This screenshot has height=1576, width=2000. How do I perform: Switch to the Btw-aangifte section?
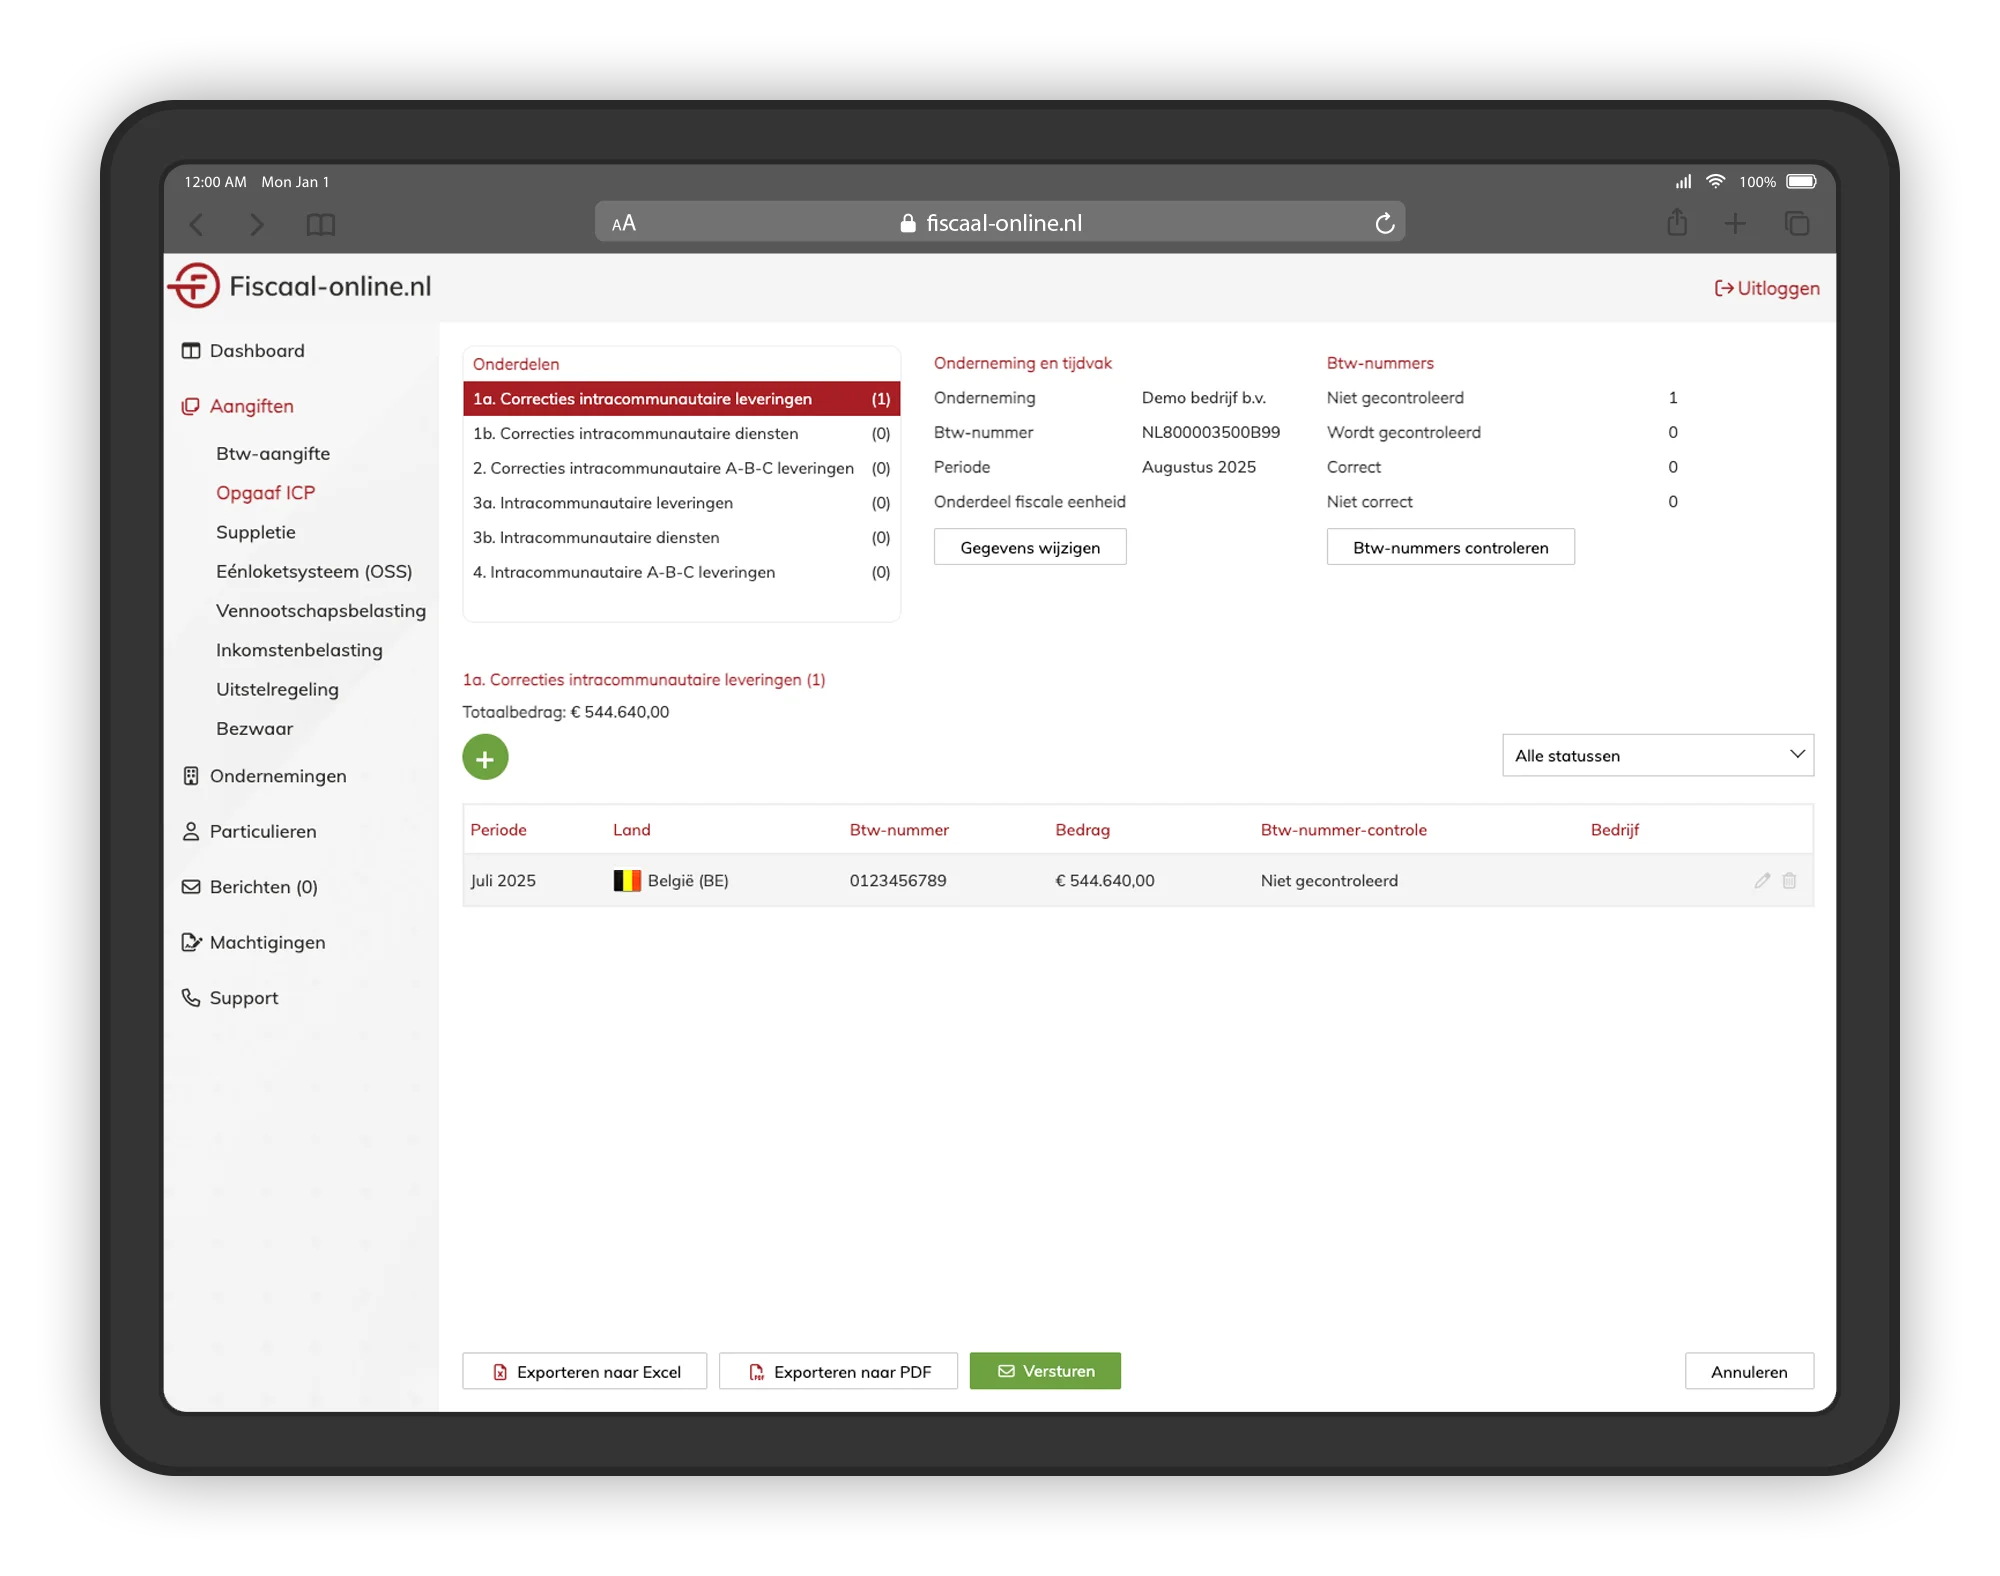tap(273, 452)
